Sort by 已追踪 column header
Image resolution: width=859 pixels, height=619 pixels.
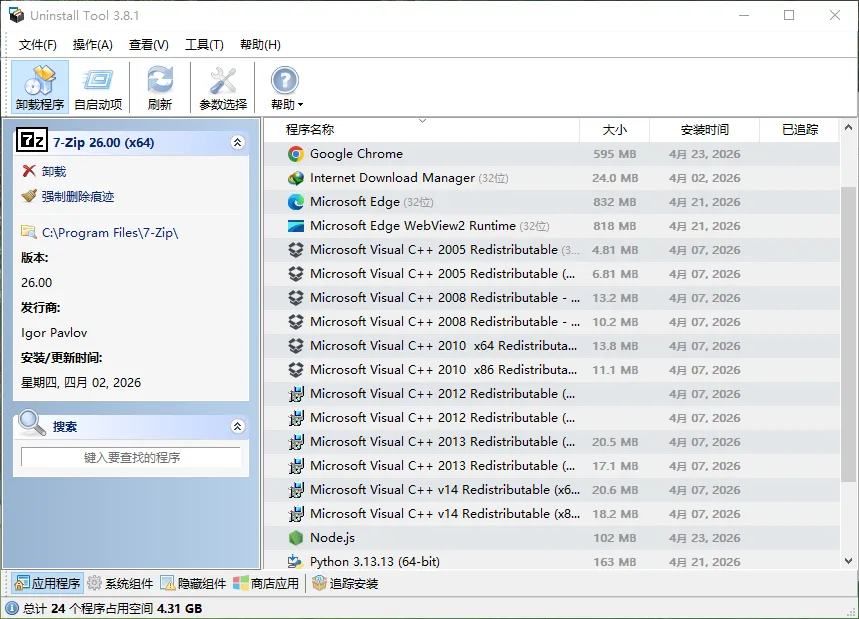799,130
